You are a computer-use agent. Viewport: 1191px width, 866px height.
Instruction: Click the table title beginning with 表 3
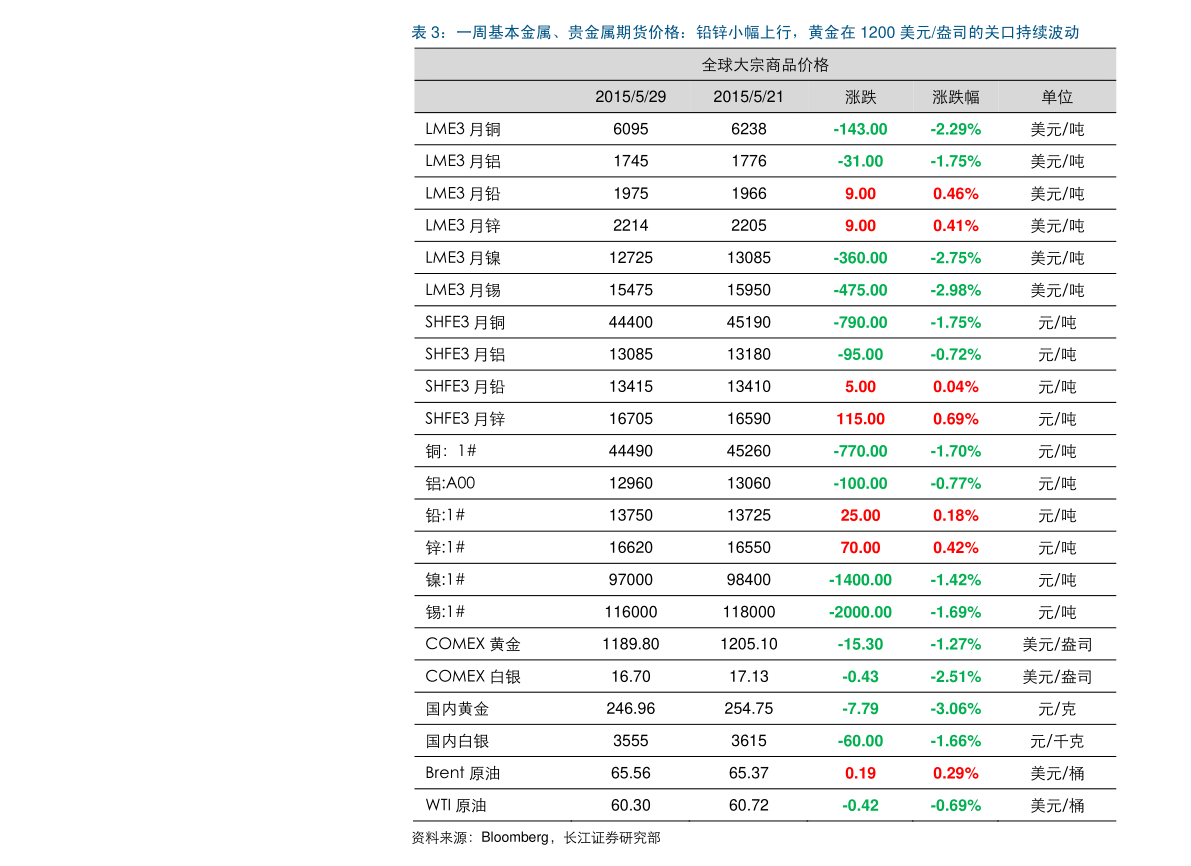click(745, 33)
